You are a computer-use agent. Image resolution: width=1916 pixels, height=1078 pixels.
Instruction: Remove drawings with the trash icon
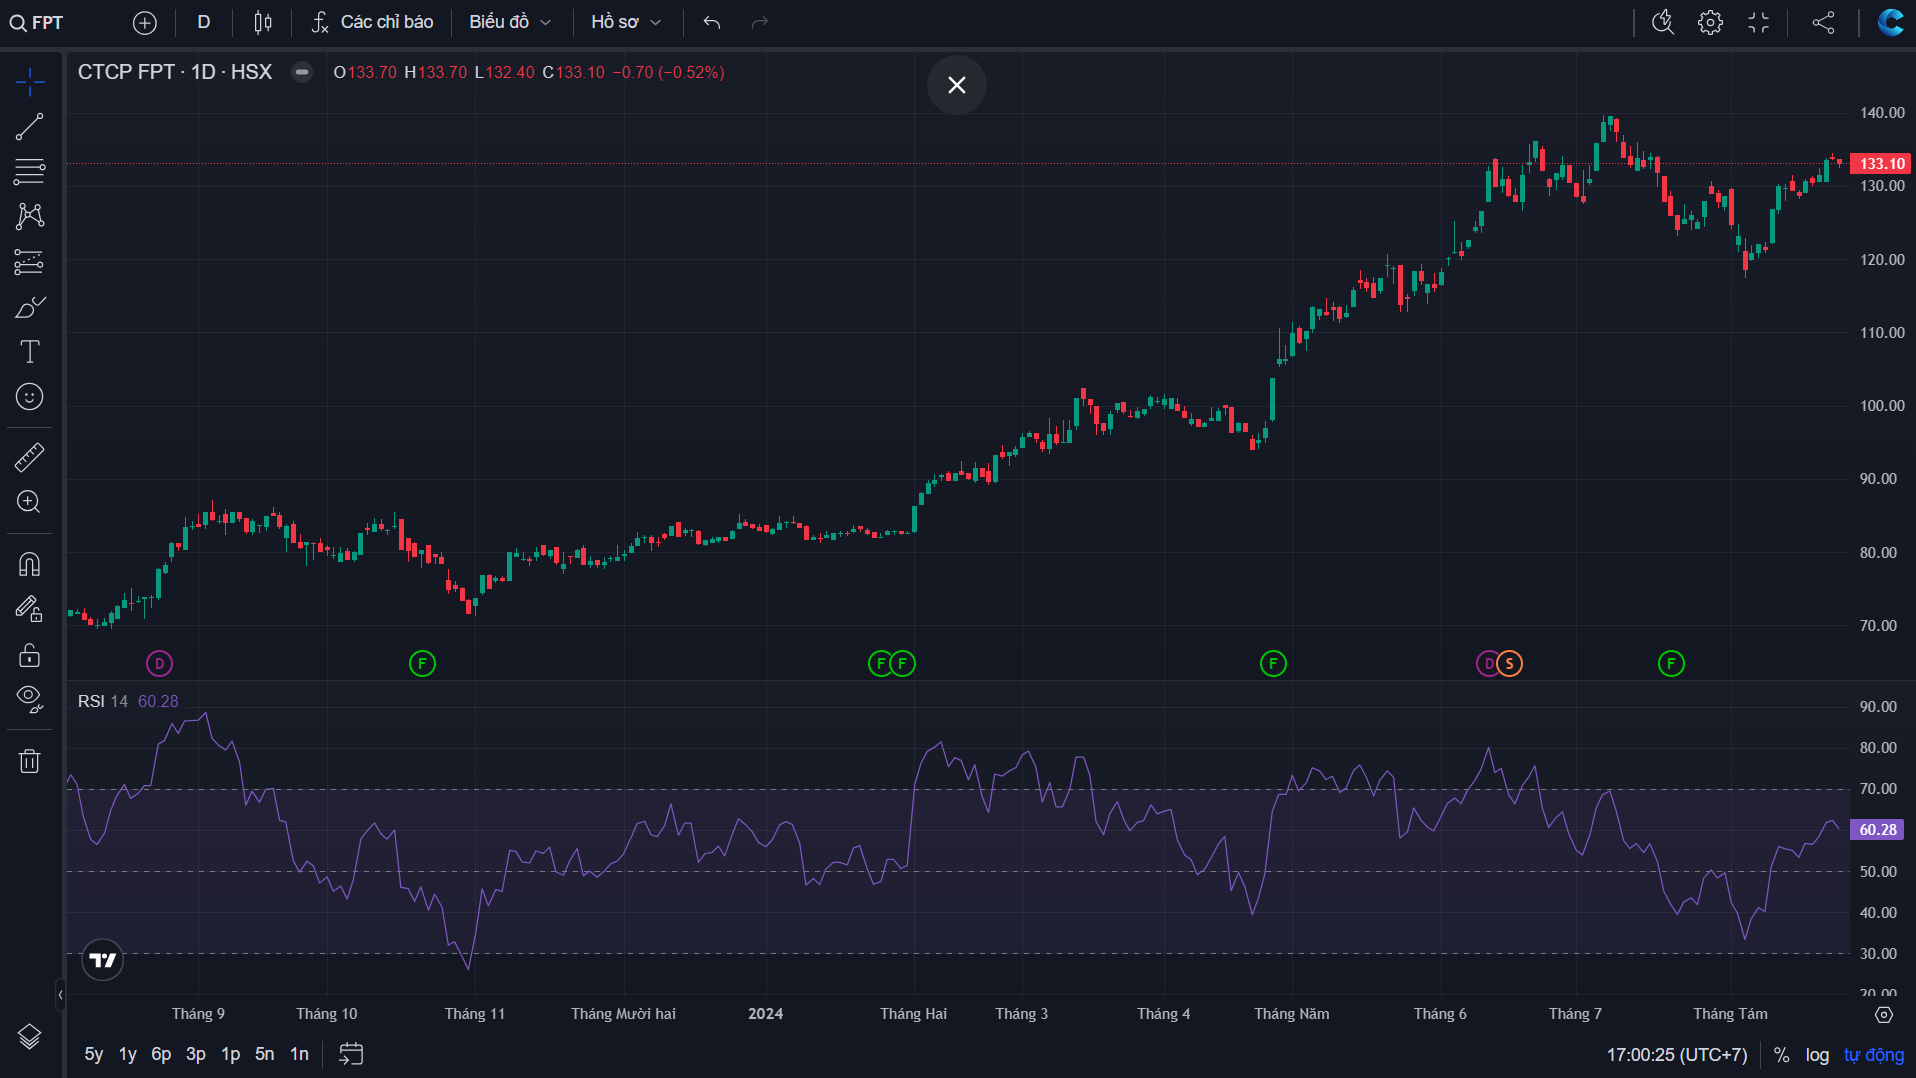30,761
